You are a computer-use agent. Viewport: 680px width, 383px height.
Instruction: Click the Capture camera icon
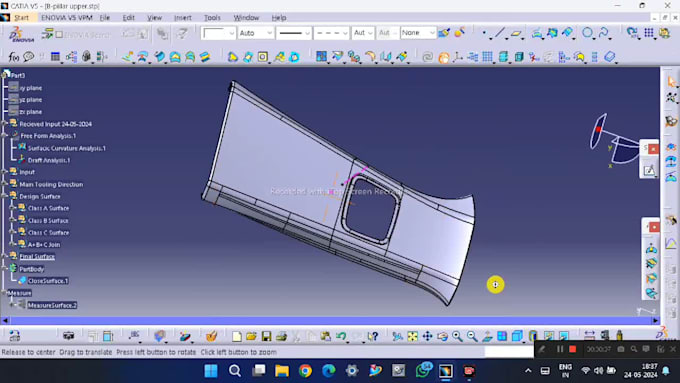(x=68, y=336)
